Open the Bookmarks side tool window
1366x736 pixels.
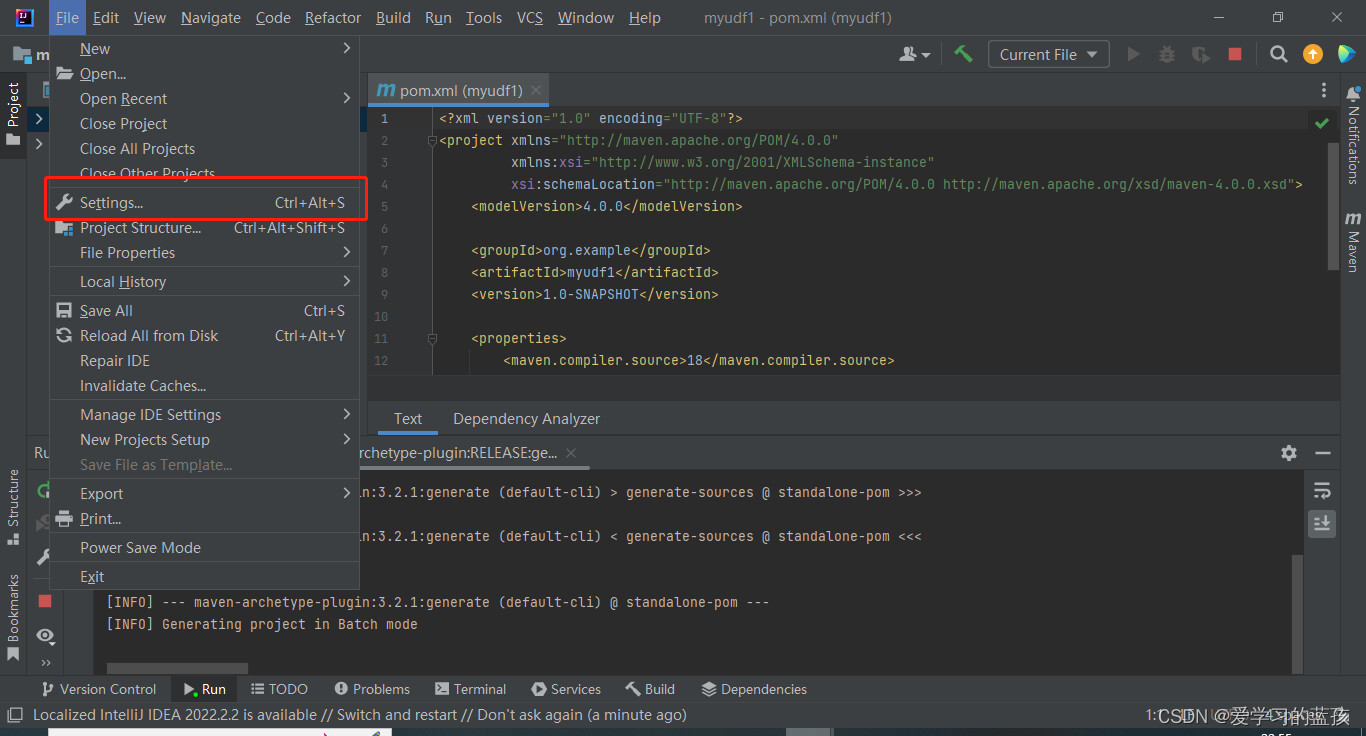[x=13, y=617]
